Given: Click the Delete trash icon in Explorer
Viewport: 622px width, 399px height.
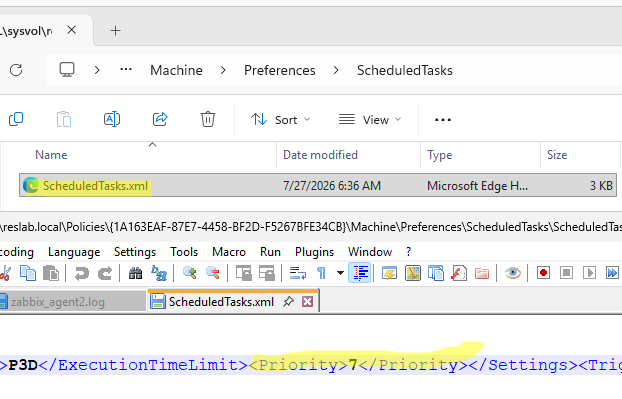Looking at the screenshot, I should (207, 119).
